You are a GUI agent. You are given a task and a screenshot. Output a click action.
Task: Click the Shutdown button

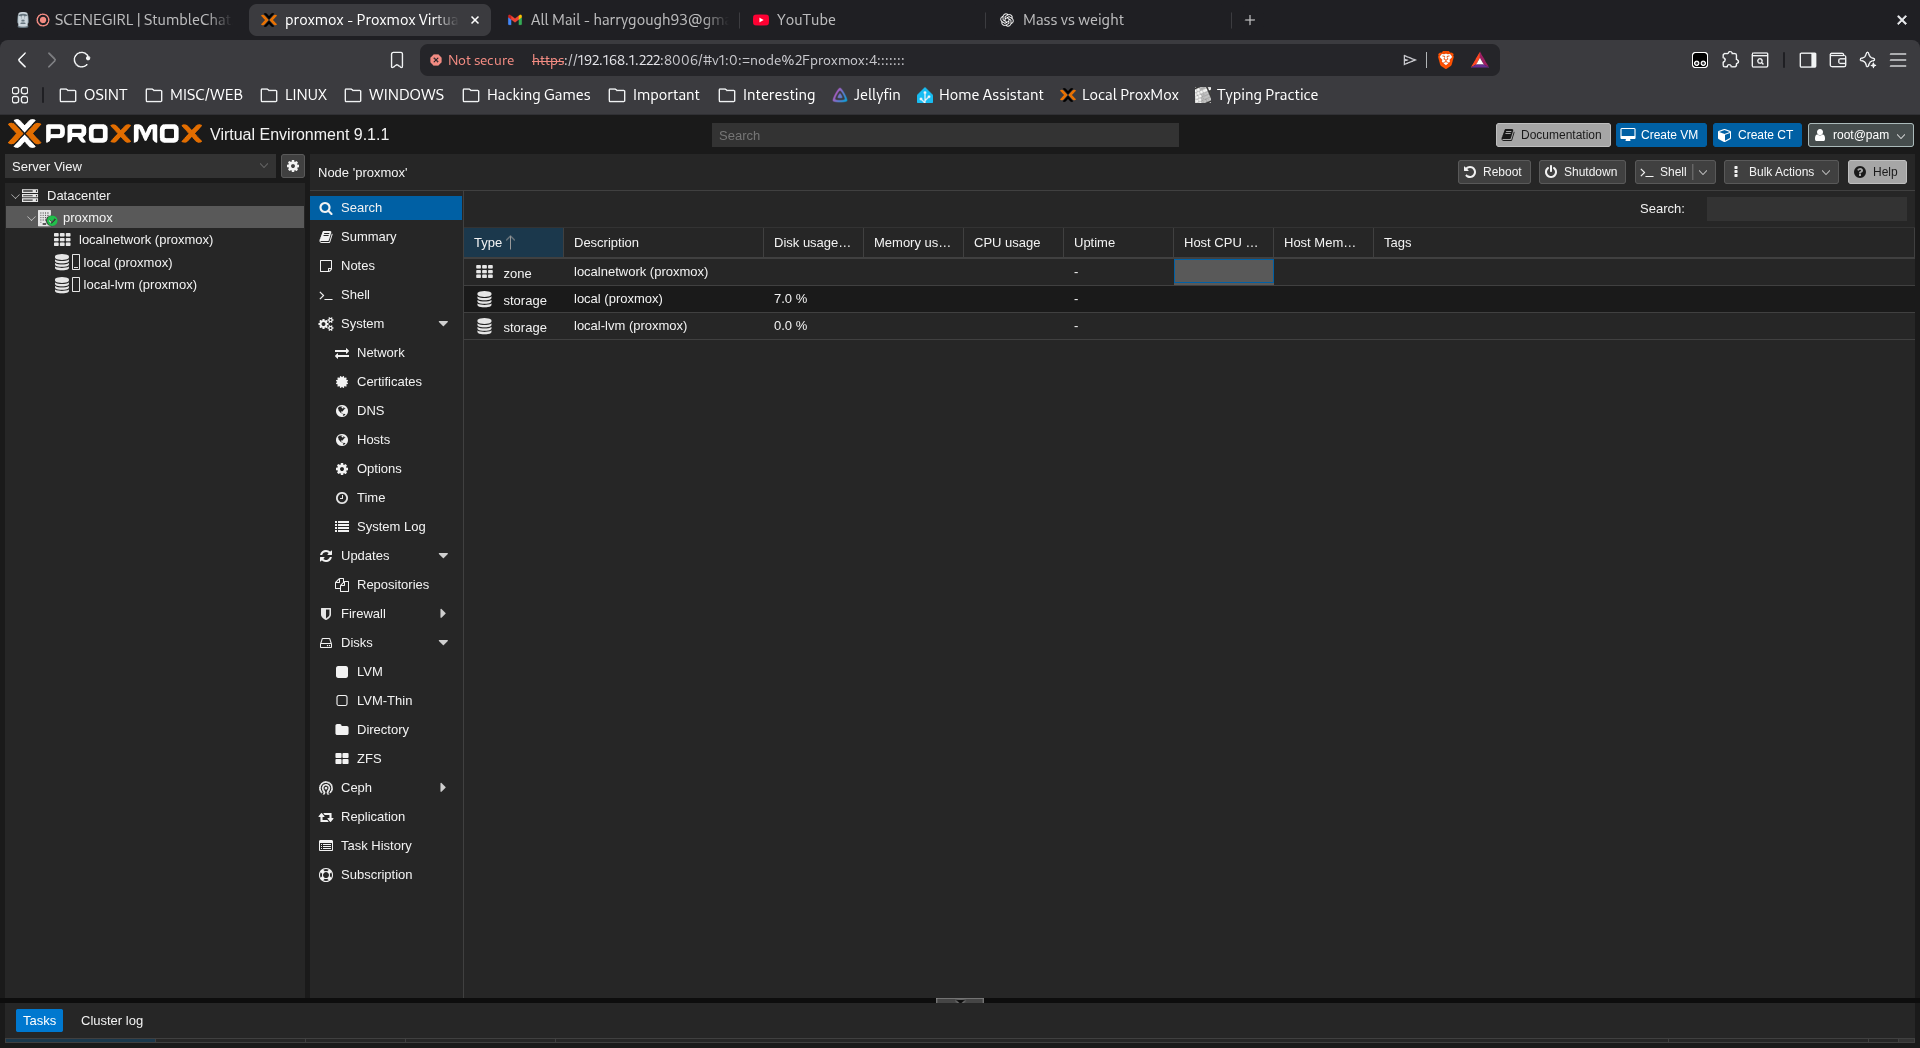tap(1581, 172)
